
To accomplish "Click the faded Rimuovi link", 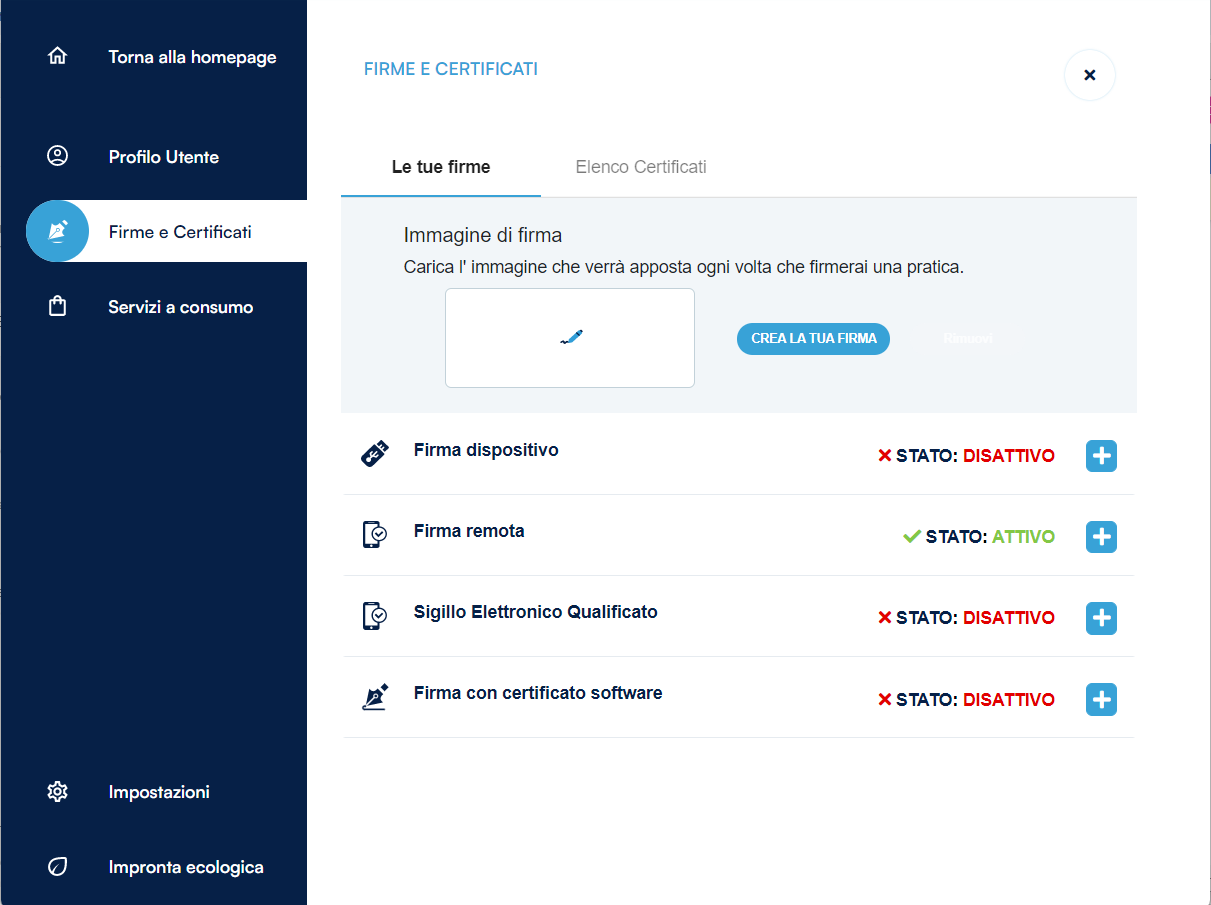I will click(x=967, y=339).
